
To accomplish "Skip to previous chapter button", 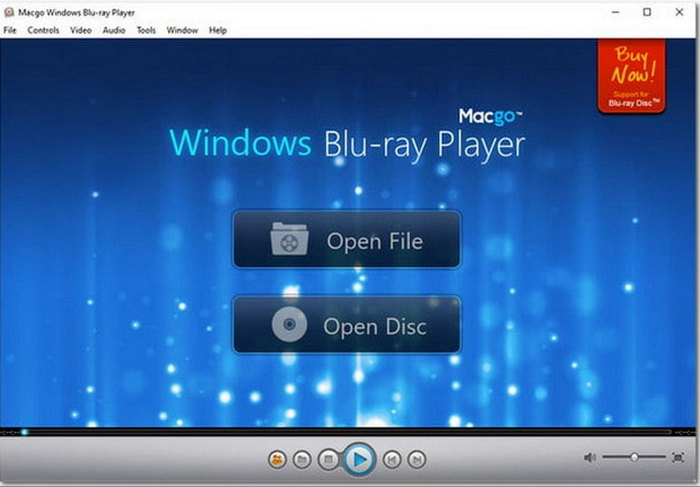I will point(392,459).
